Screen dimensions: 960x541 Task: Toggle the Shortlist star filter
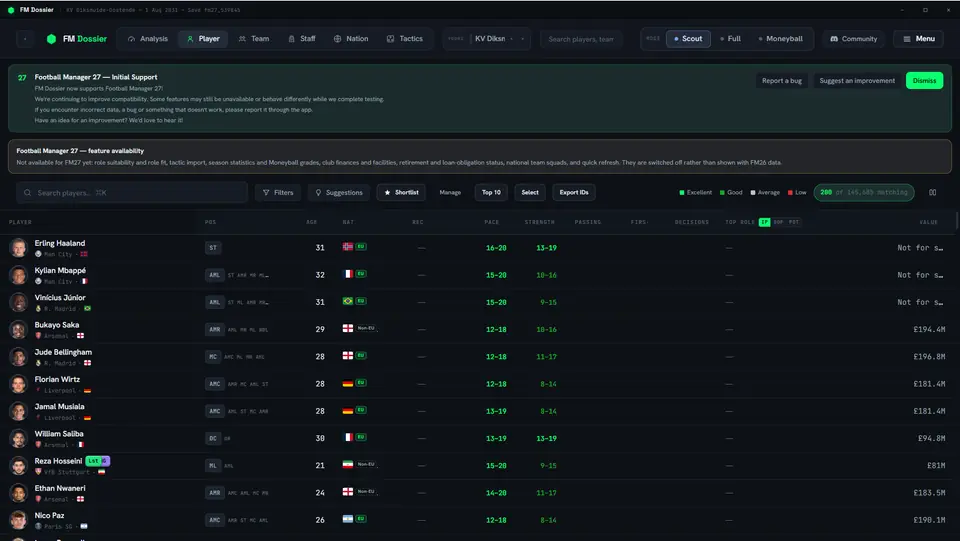point(401,192)
